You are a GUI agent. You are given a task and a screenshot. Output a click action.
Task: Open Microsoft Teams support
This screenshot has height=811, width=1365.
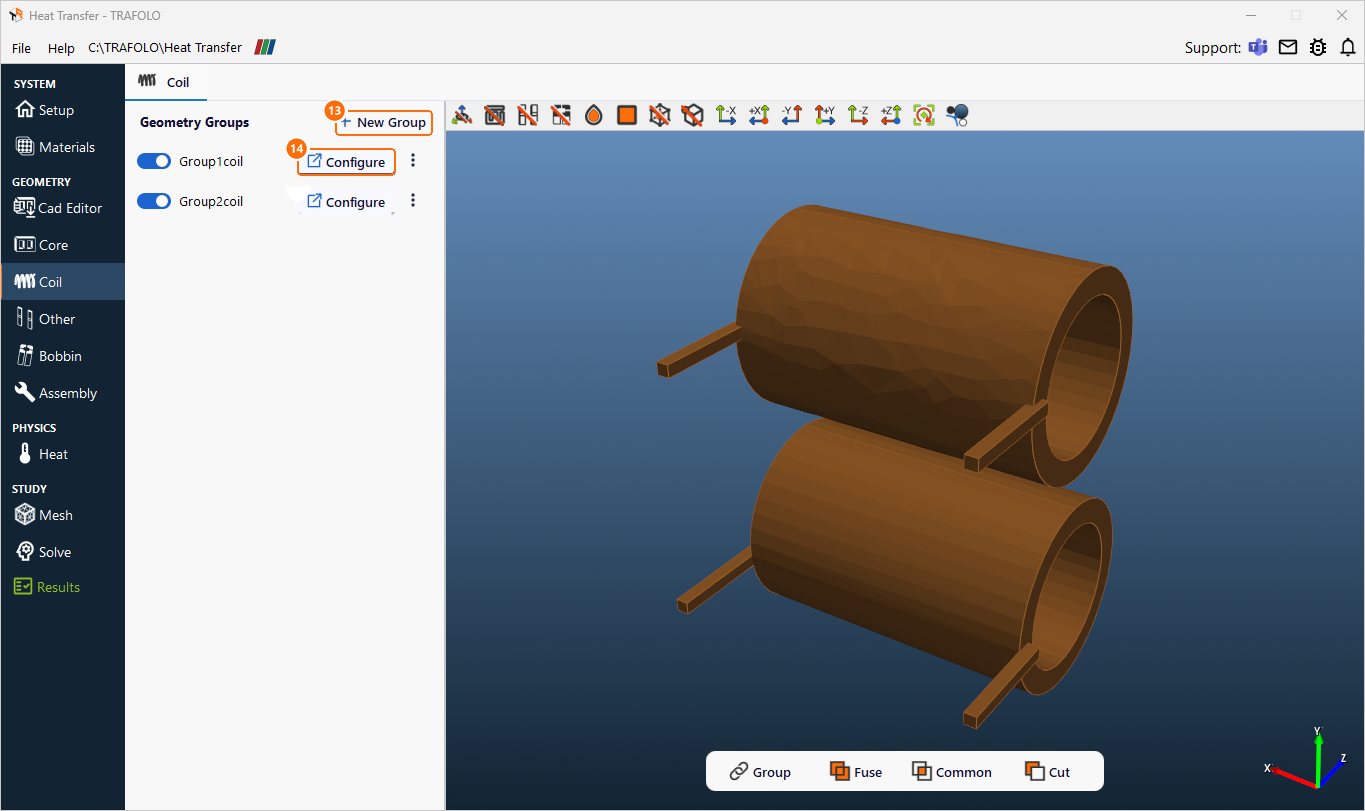1258,47
